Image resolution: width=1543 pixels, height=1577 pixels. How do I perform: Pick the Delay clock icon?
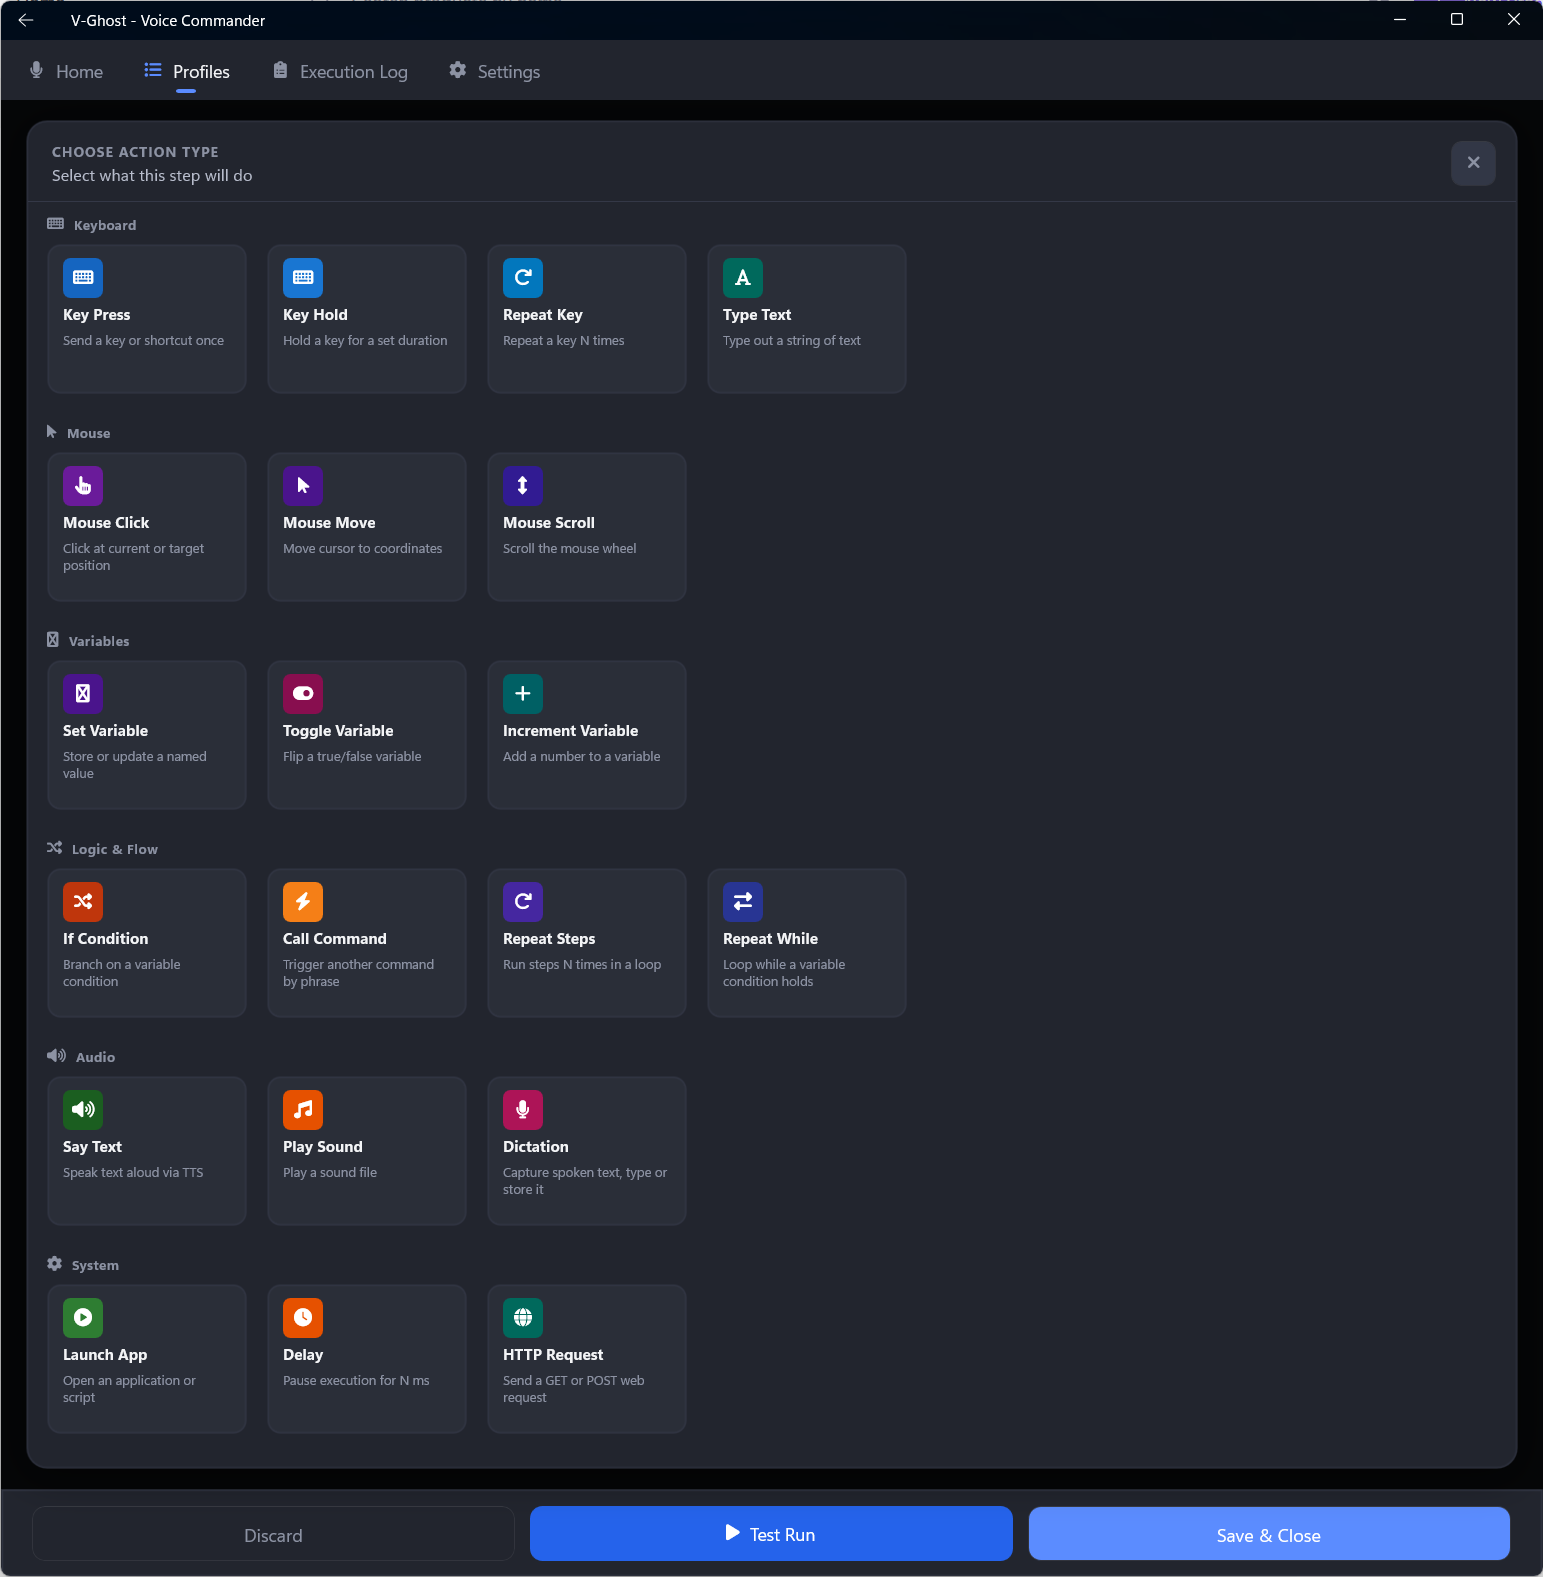coord(303,1318)
